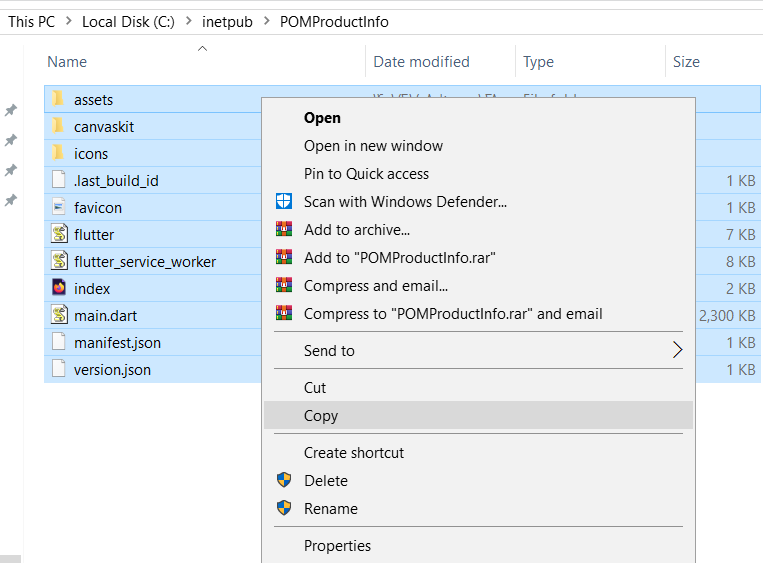The image size is (763, 563).
Task: Select the manifest.json file name
Action: pyautogui.click(x=117, y=343)
